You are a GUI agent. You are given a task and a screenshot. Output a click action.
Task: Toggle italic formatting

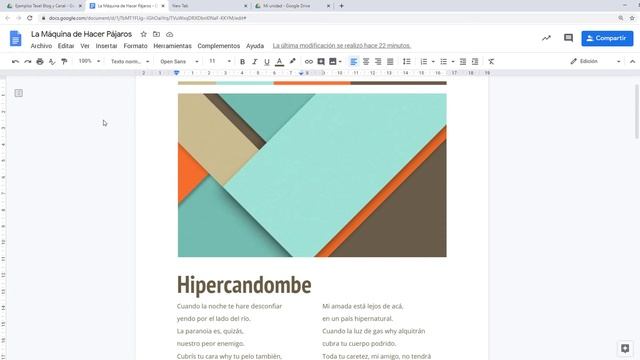click(255, 62)
